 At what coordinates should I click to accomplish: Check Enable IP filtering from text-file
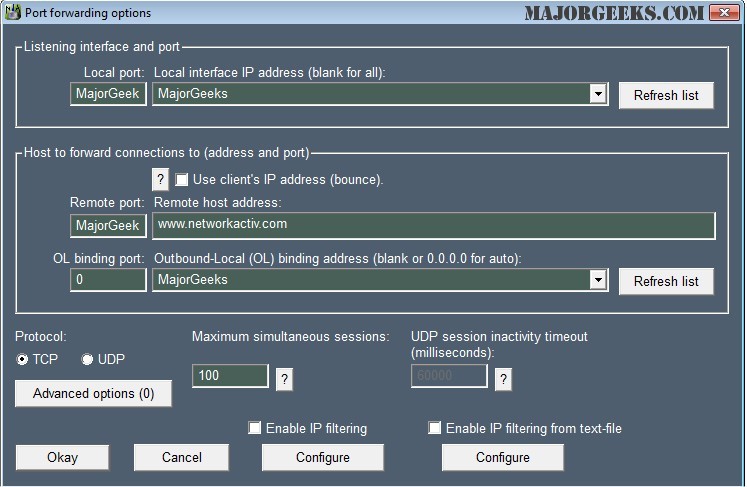[x=434, y=427]
